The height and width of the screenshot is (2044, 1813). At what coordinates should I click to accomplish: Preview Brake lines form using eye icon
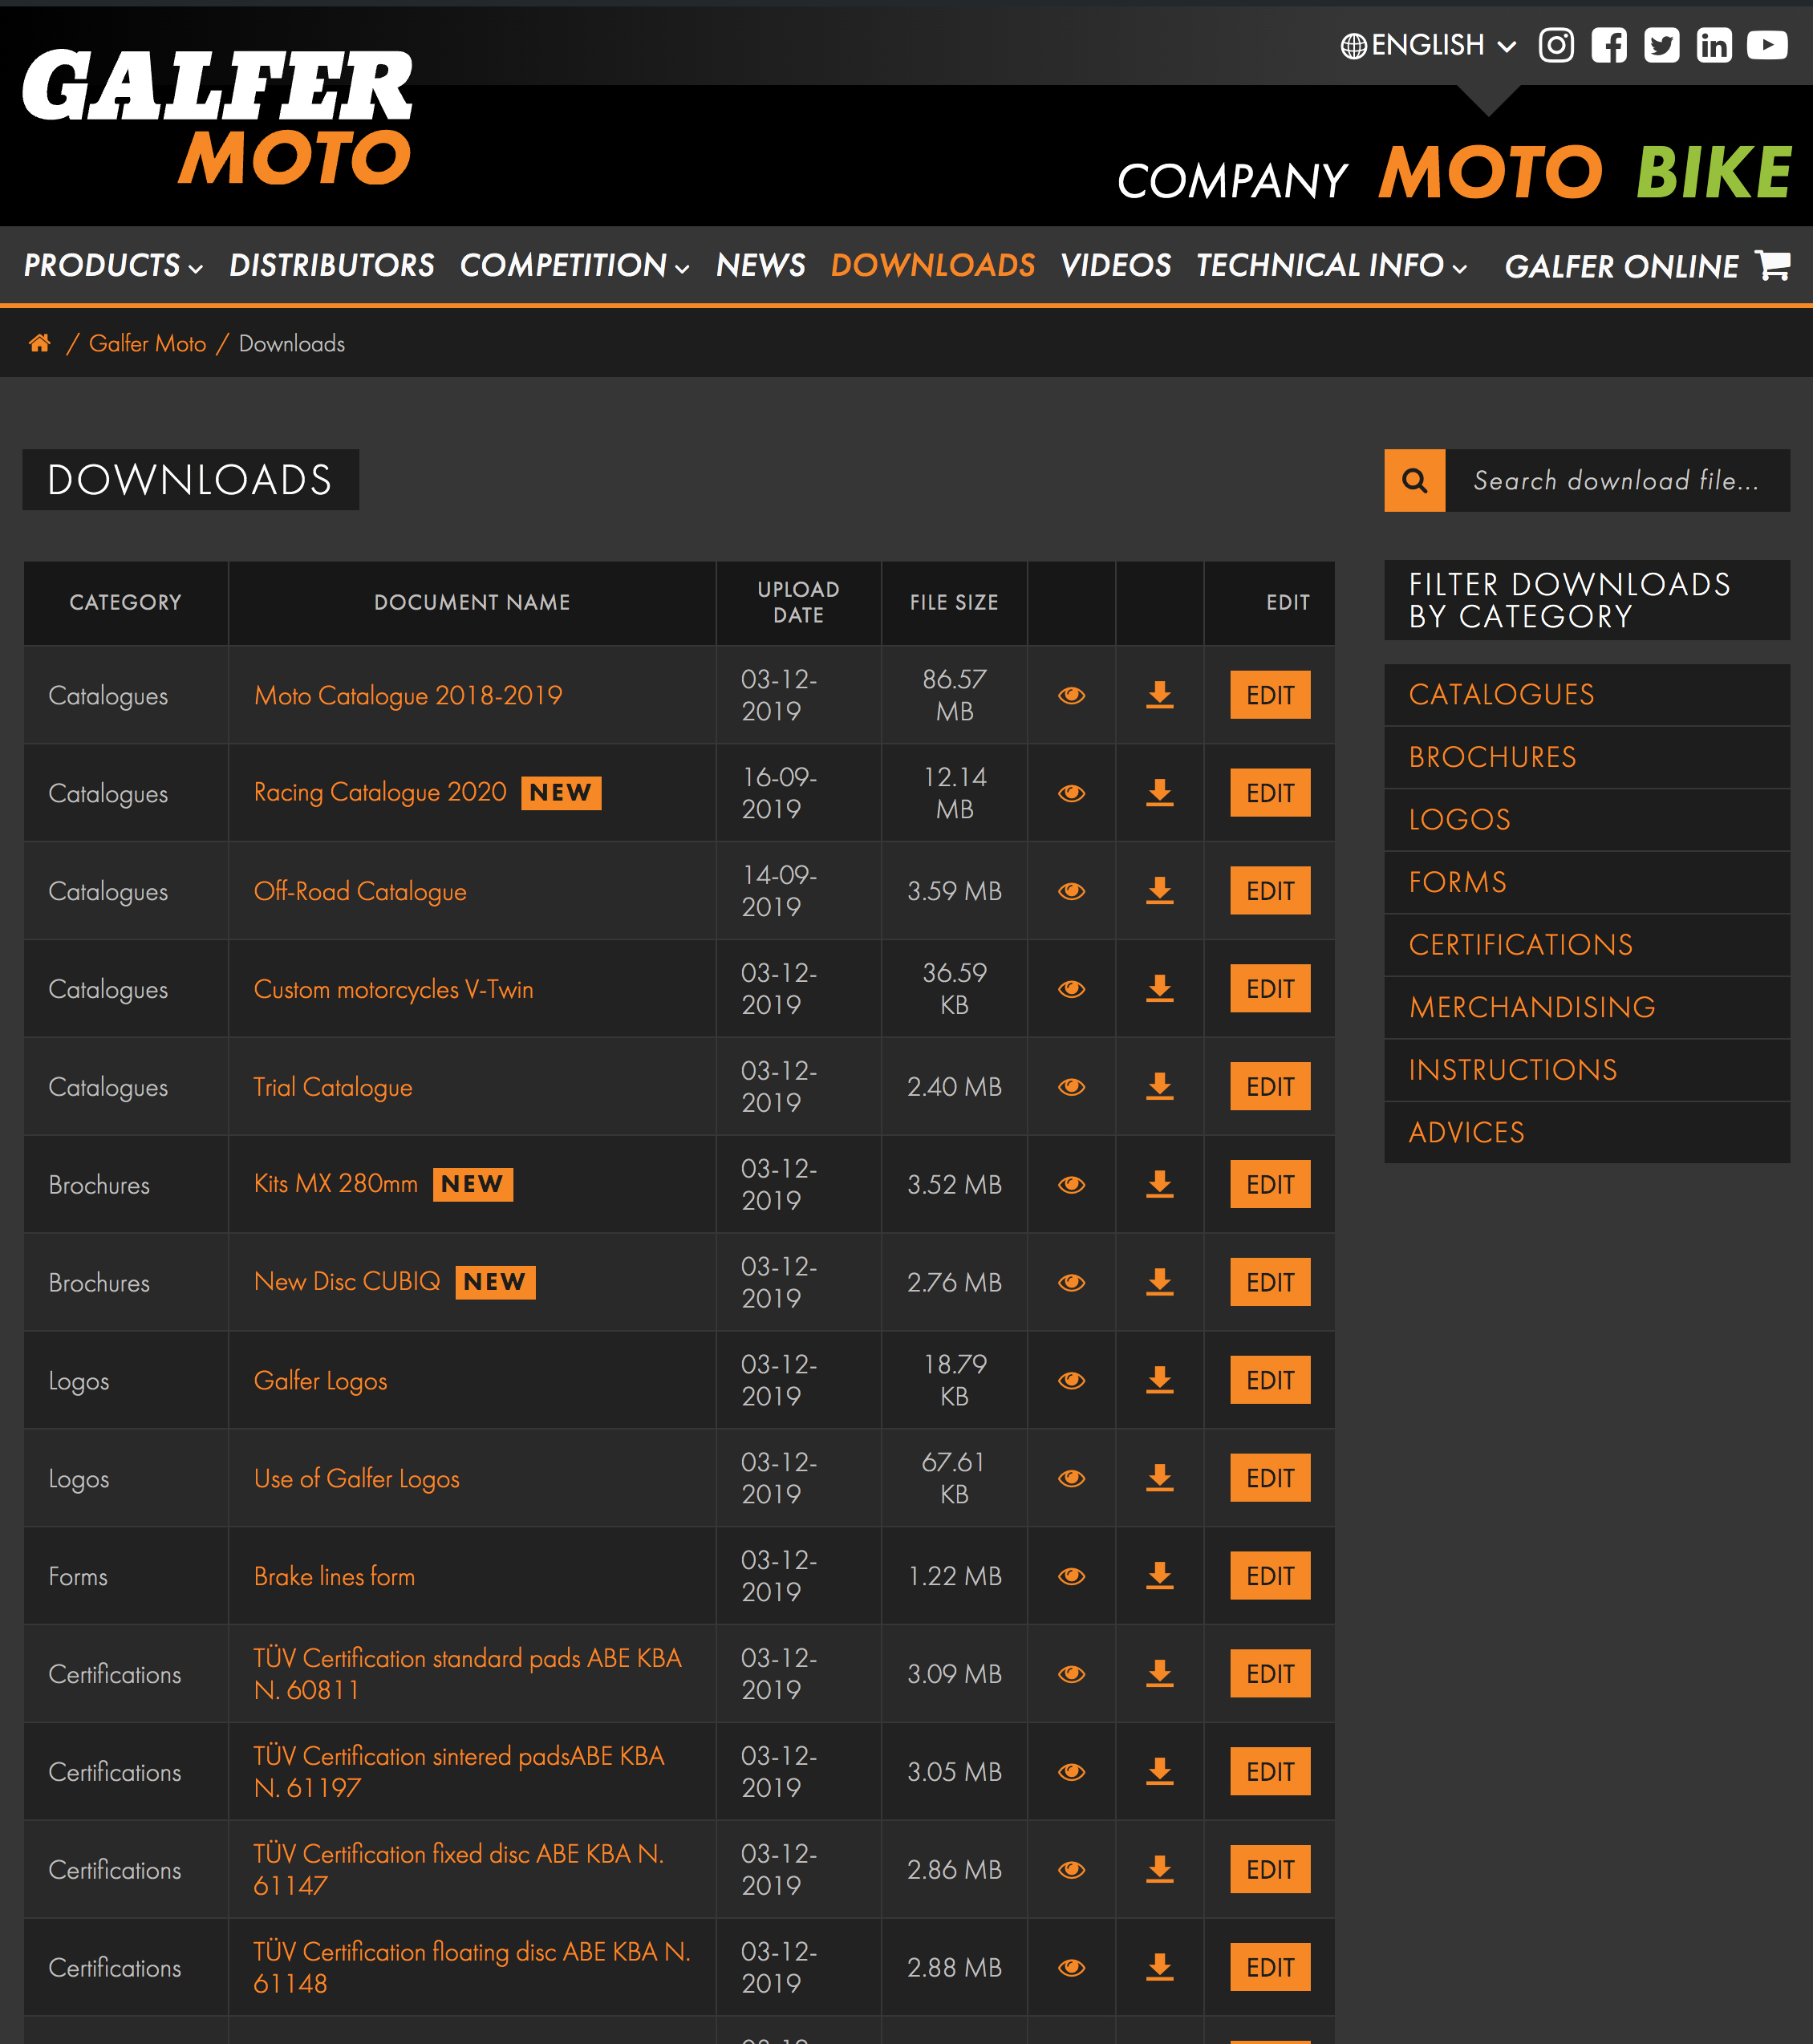(1071, 1576)
